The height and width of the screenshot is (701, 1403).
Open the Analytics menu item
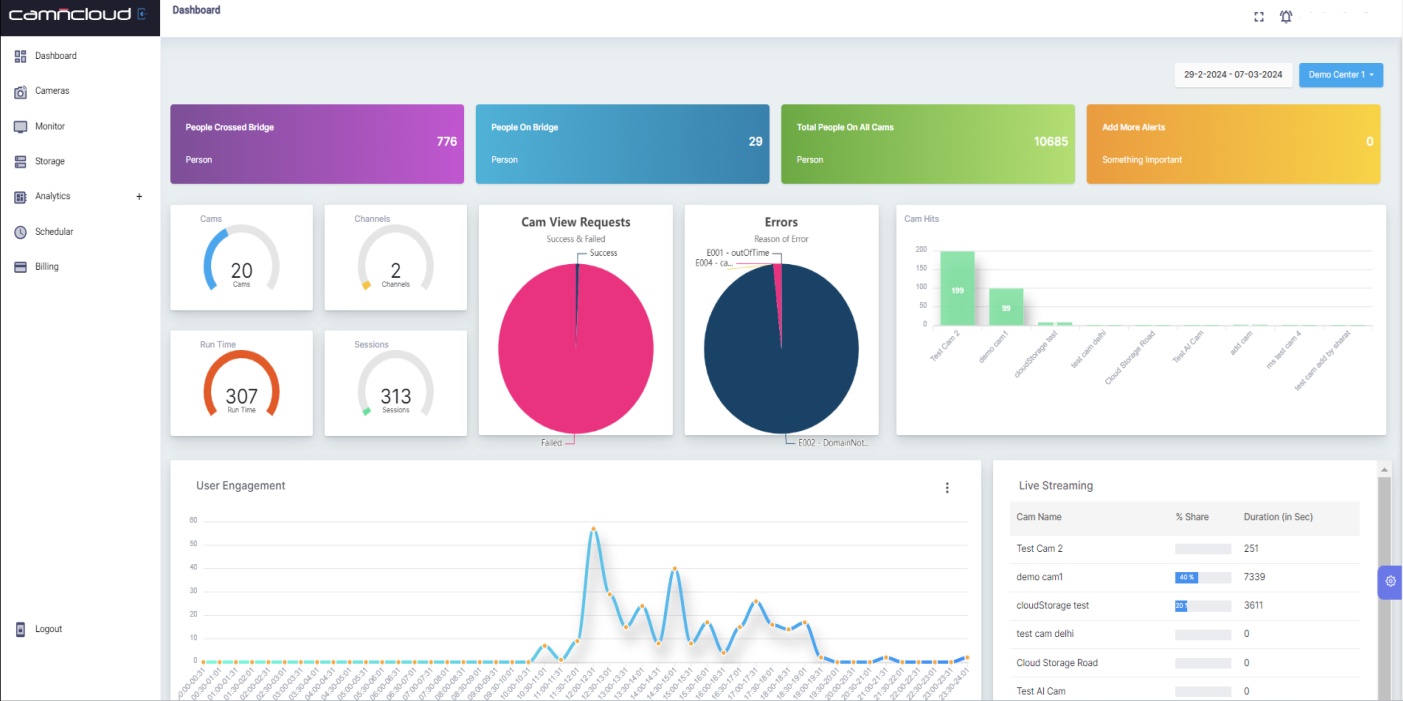point(53,197)
